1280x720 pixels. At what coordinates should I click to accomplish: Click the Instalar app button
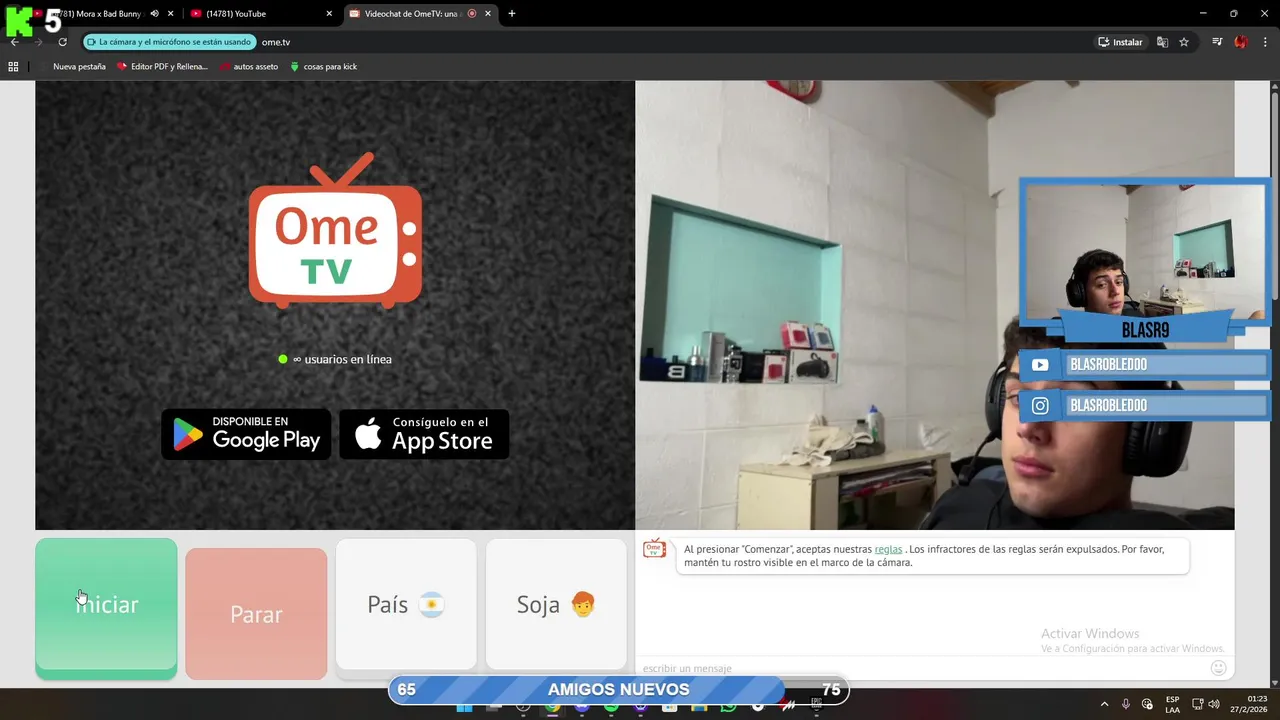pyautogui.click(x=1120, y=42)
